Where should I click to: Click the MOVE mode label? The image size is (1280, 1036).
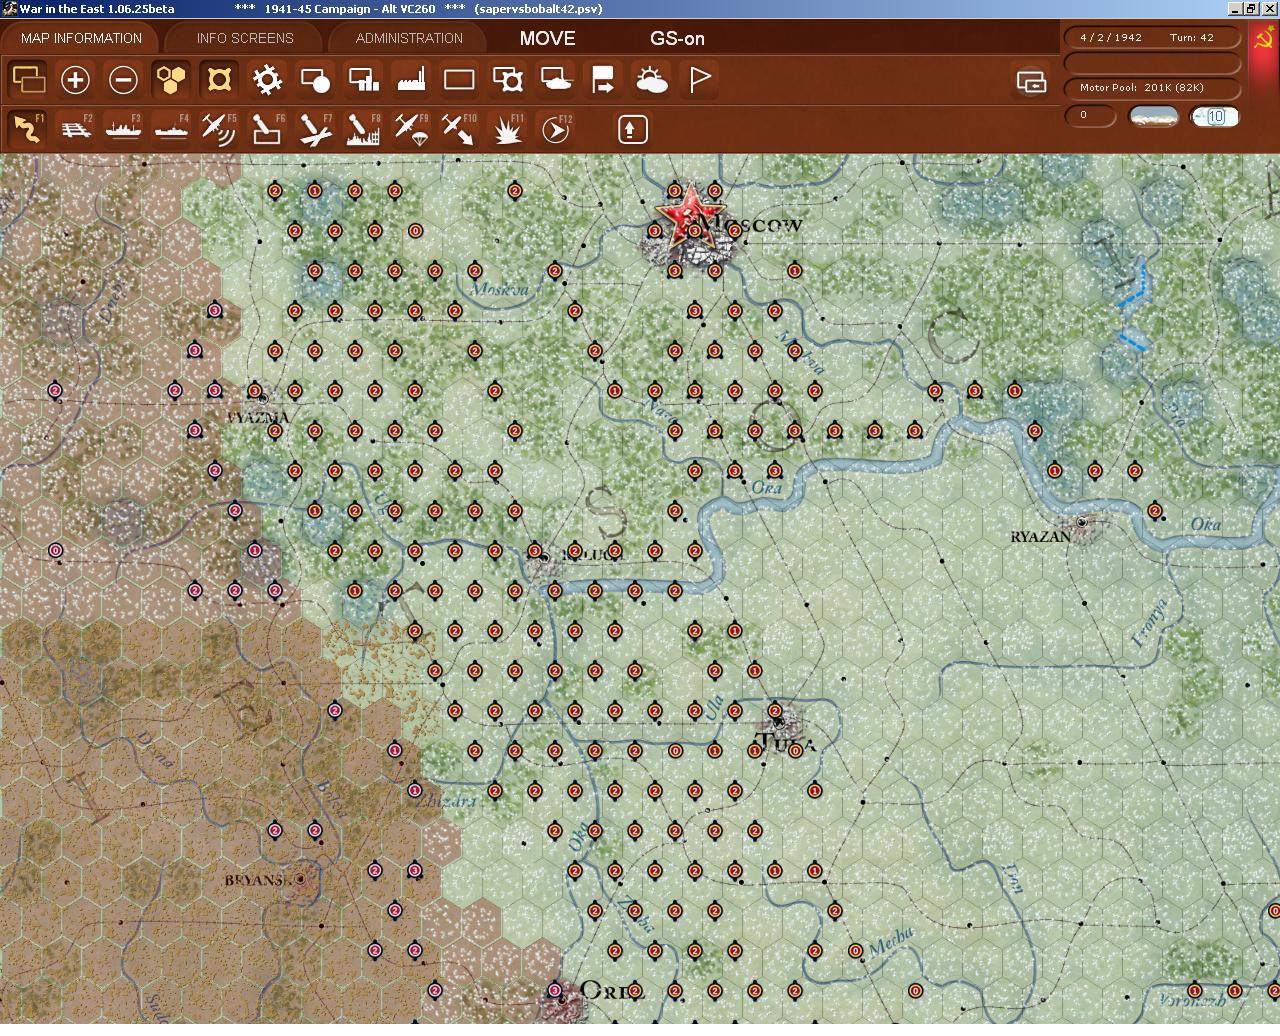[547, 38]
